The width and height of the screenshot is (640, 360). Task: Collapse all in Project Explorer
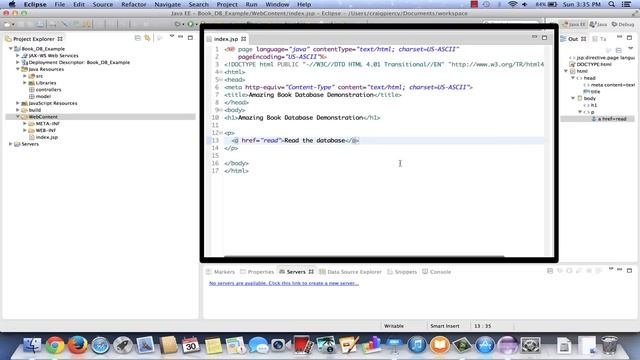tap(138, 38)
